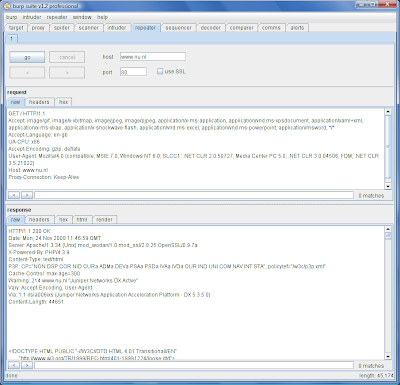Viewport: 400px width, 385px height.
Task: Click the GET / HTTP/1.1 request line
Action: (x=27, y=114)
